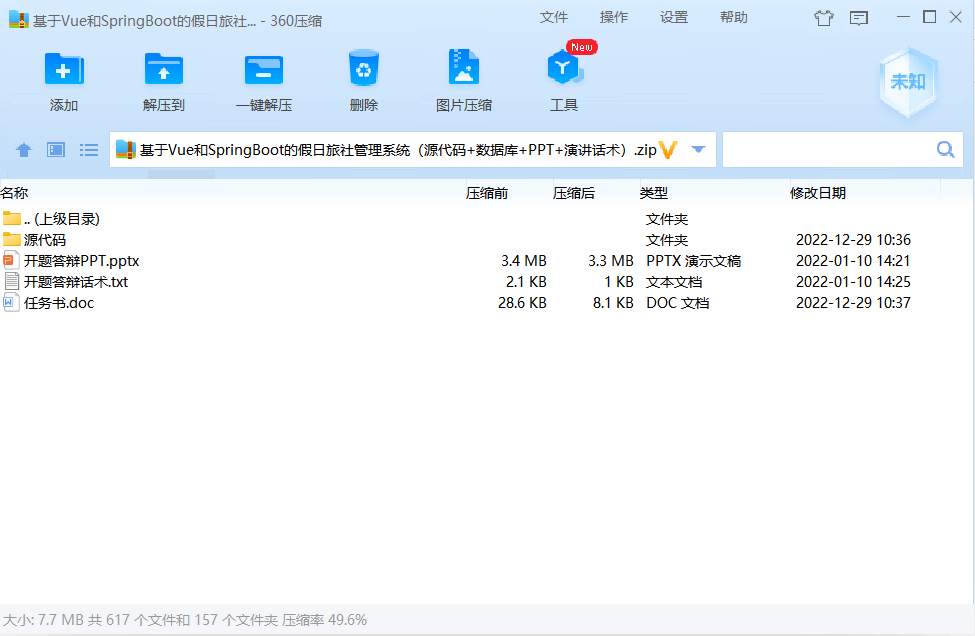Click the 开题答辩PPT.pptx file icon
This screenshot has height=636, width=975.
click(x=11, y=260)
